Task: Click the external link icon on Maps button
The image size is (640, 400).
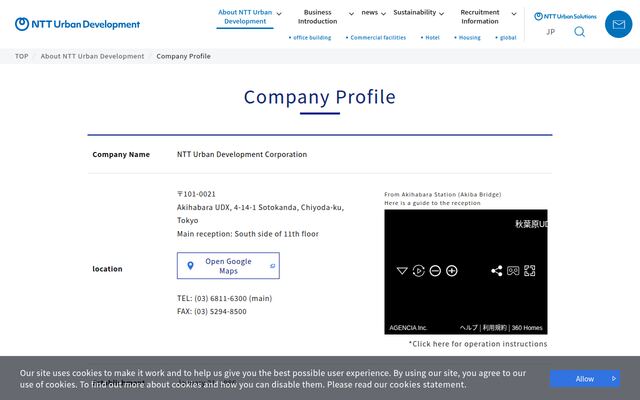Action: point(272,266)
